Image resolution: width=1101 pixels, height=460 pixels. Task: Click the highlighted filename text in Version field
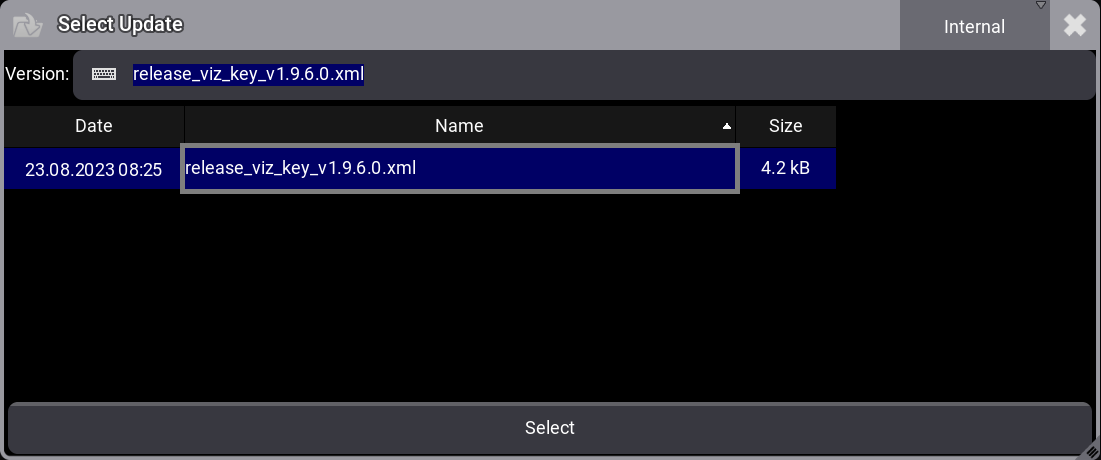(248, 75)
